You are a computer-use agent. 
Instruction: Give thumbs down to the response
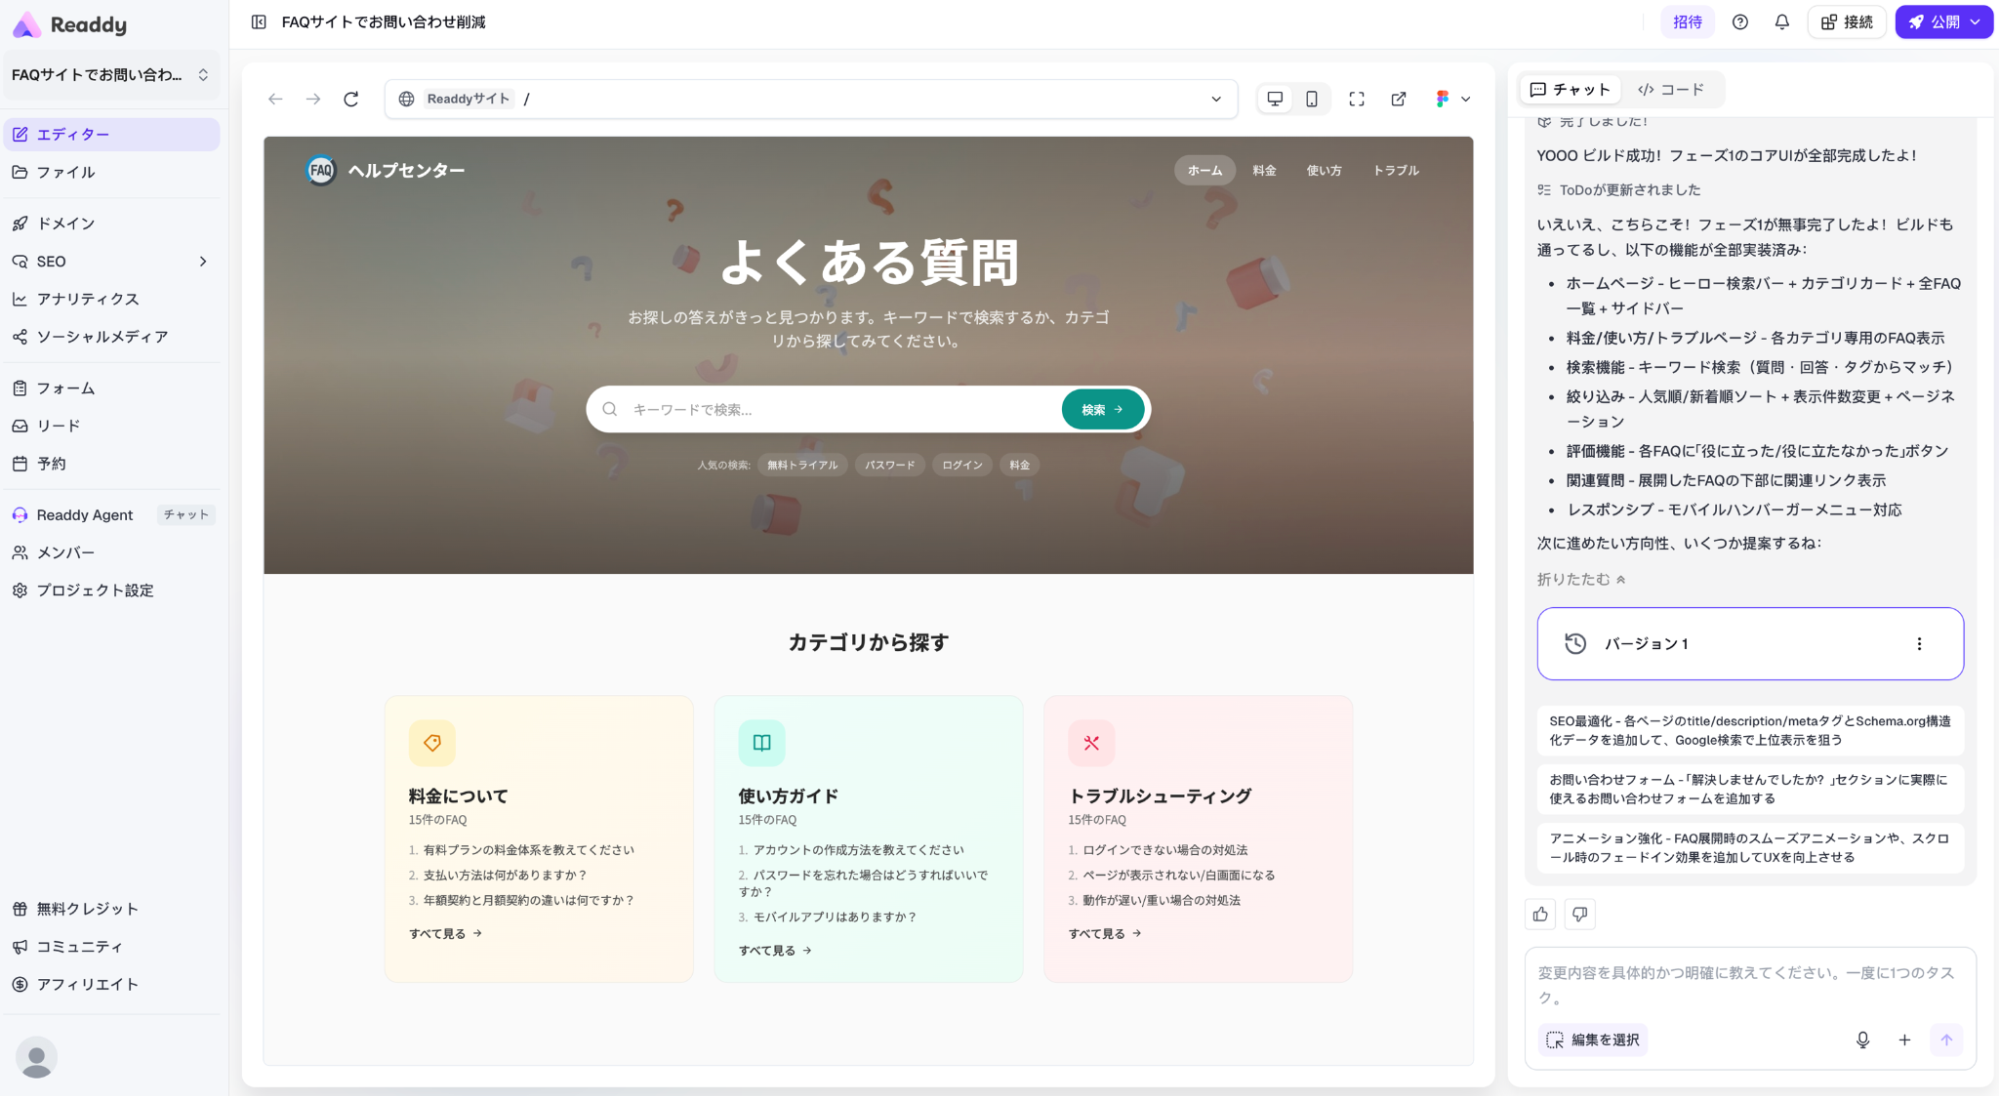tap(1580, 914)
